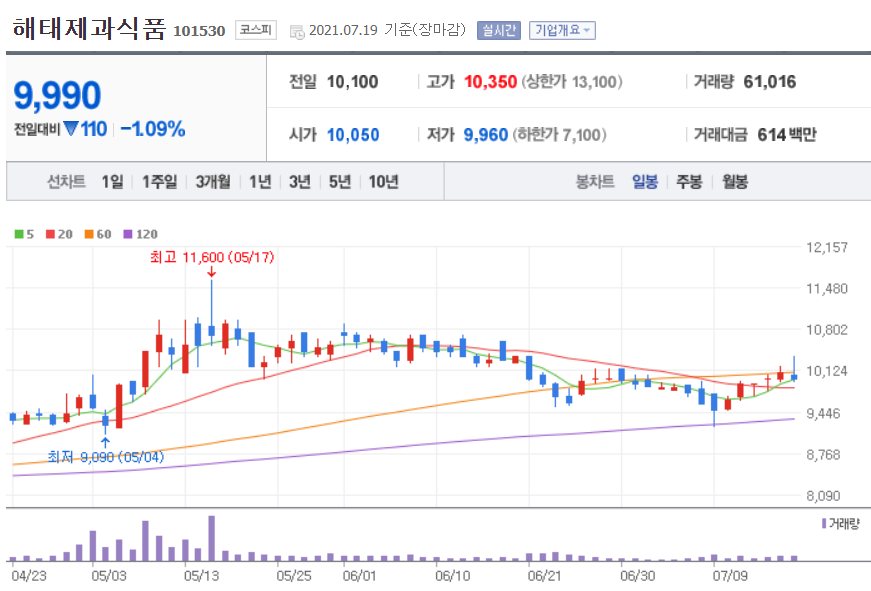Image resolution: width=871 pixels, height=591 pixels.
Task: Select the 3개월 line chart tab
Action: [x=213, y=182]
